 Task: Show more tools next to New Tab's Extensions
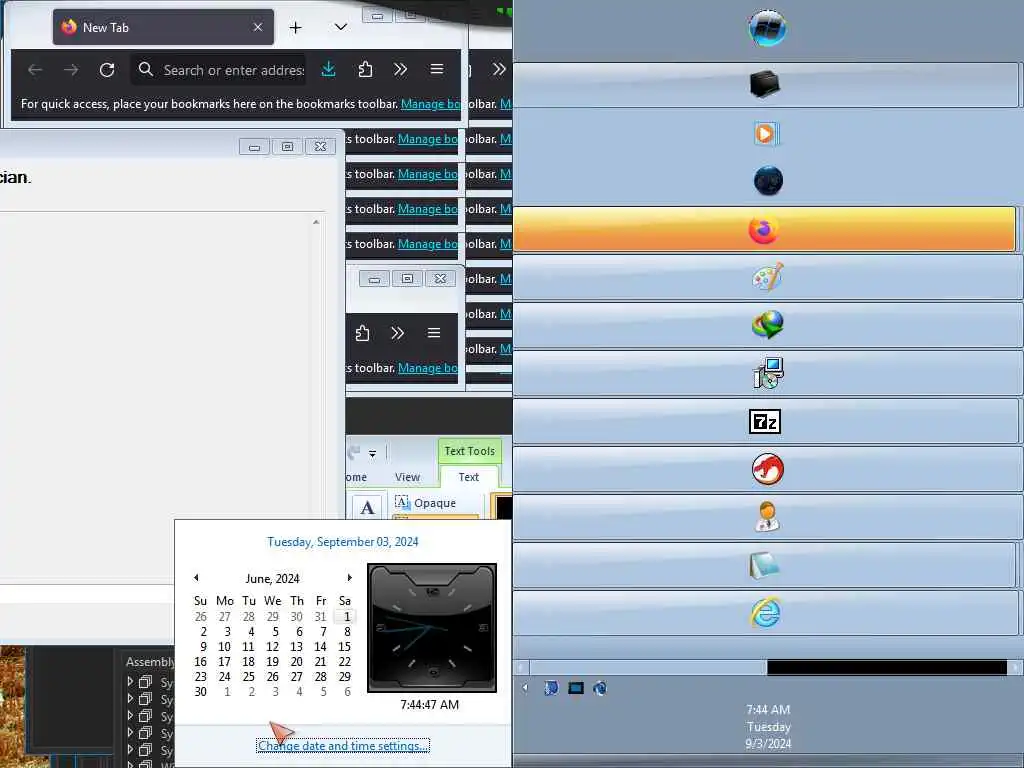coord(400,69)
